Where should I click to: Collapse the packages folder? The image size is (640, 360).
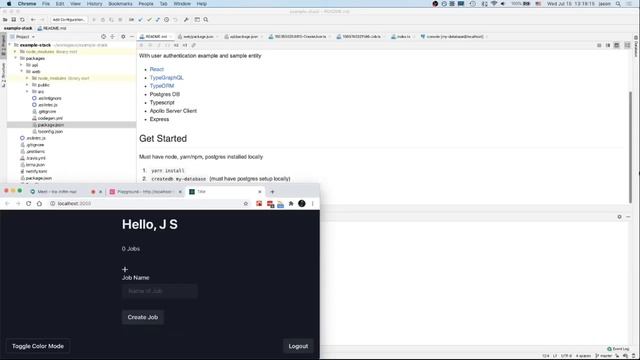[16, 58]
